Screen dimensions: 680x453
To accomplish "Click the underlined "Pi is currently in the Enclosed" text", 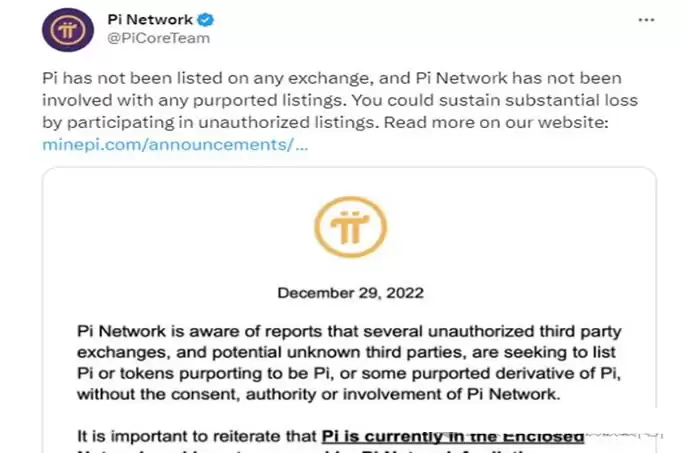I will coord(452,435).
